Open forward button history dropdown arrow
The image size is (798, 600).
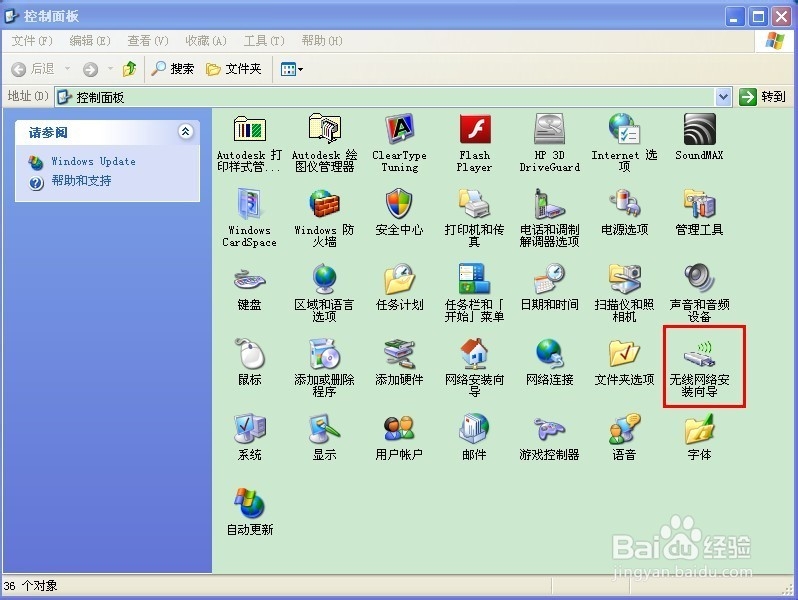click(110, 69)
